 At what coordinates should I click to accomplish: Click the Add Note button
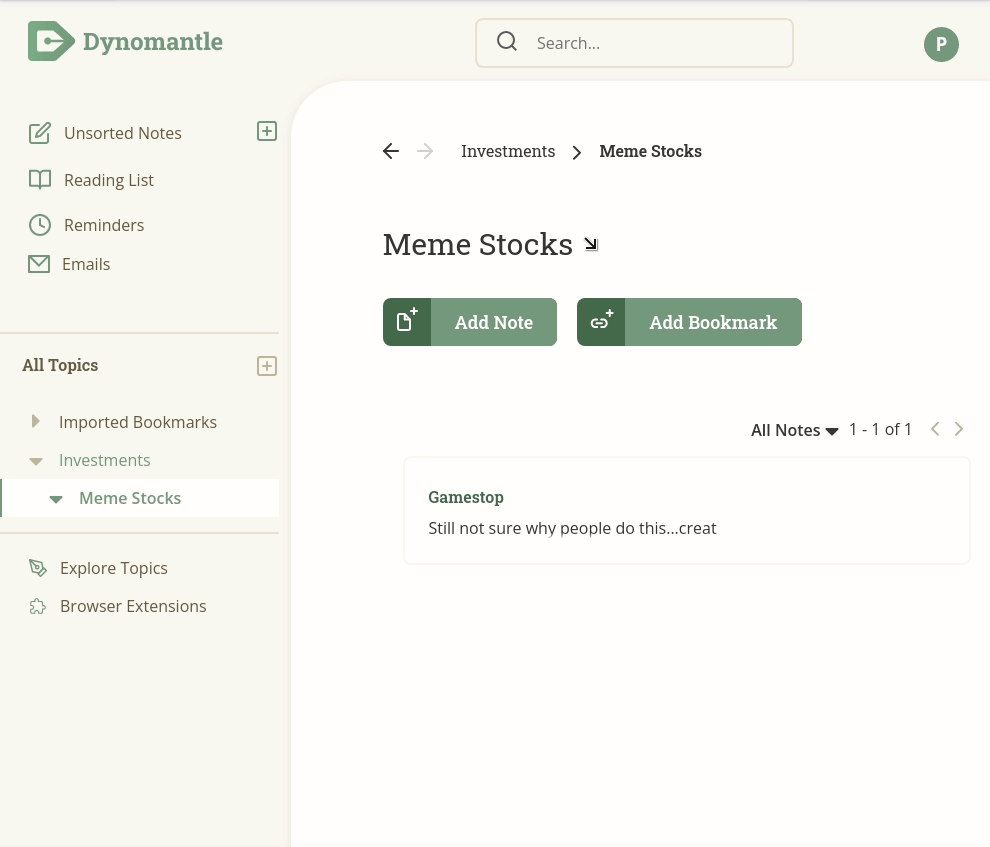coord(470,322)
